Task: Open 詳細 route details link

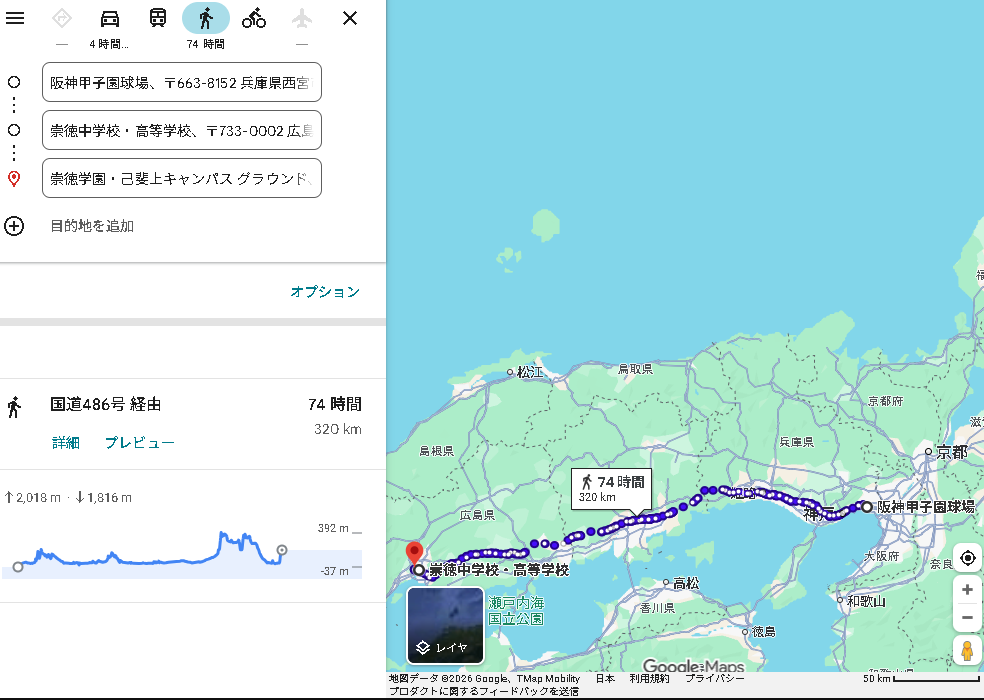Action: pos(66,443)
